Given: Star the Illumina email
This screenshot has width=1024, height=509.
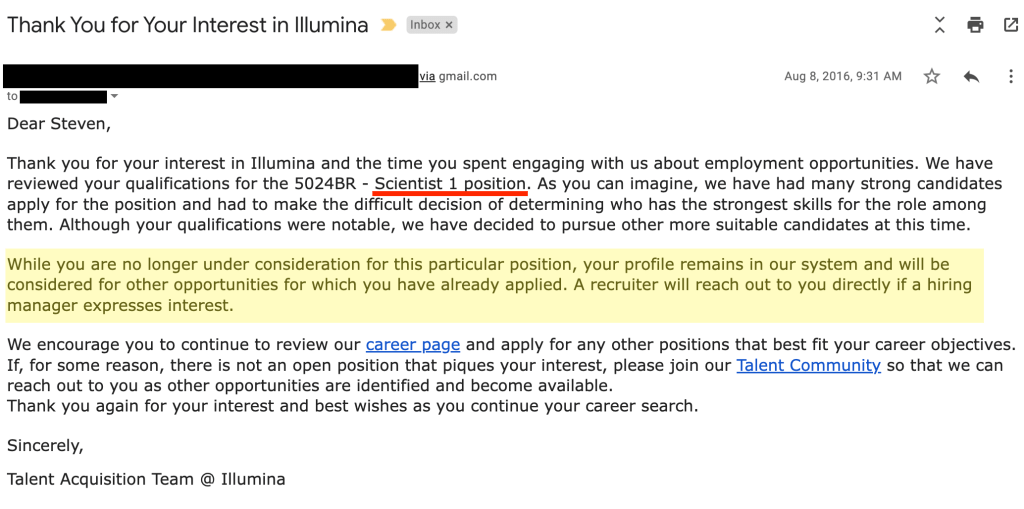Looking at the screenshot, I should click(x=932, y=77).
